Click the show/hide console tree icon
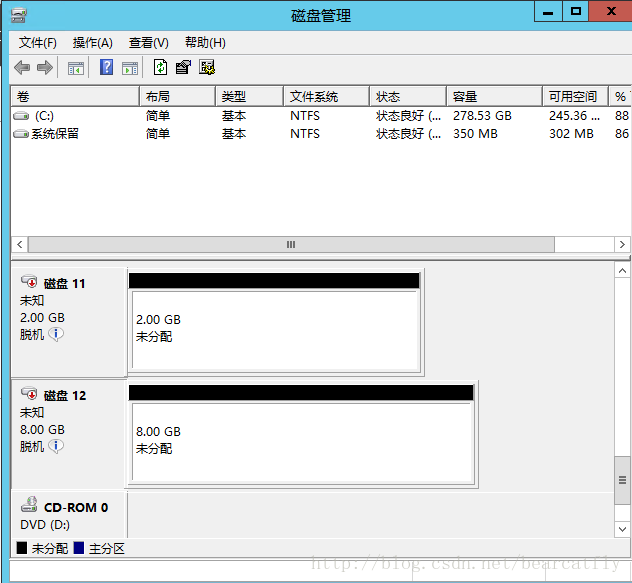Image resolution: width=632 pixels, height=583 pixels. click(76, 68)
